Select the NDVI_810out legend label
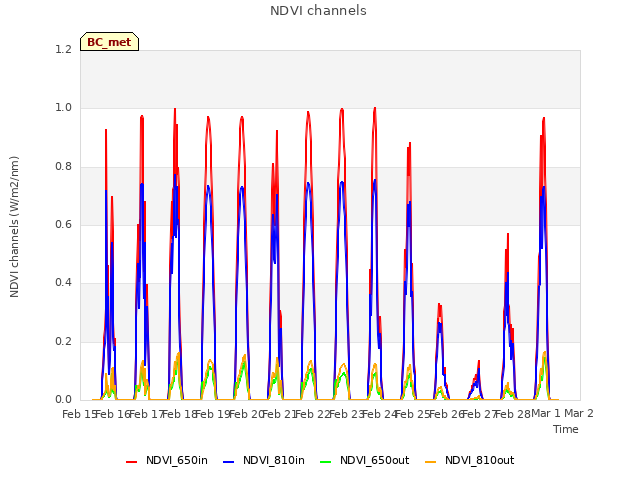640x480 pixels. (480, 460)
